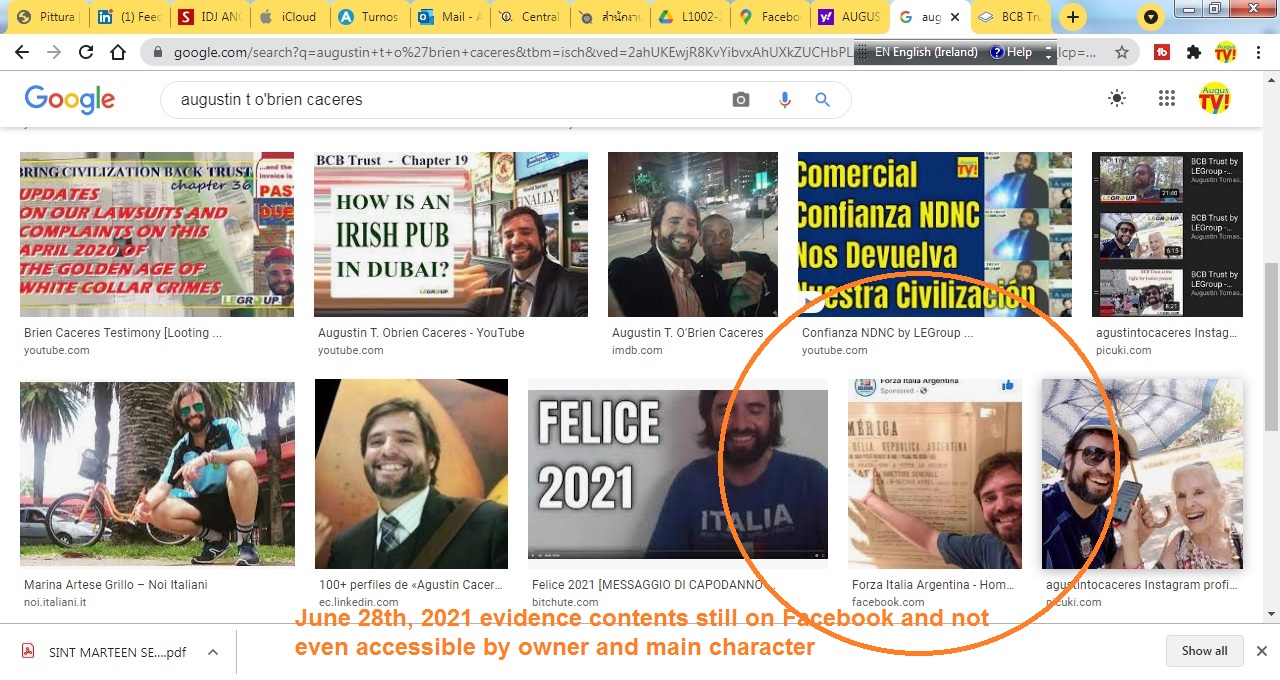The height and width of the screenshot is (680, 1280).
Task: Switch to the Facebook maps tab
Action: (x=768, y=17)
